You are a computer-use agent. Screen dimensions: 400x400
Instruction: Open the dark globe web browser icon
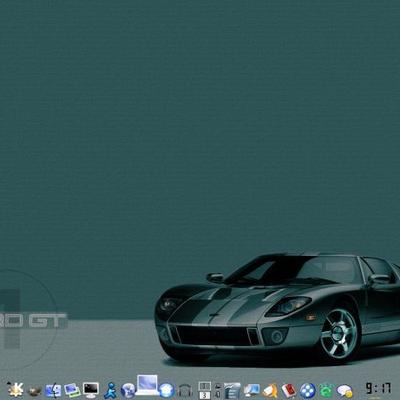click(x=128, y=390)
